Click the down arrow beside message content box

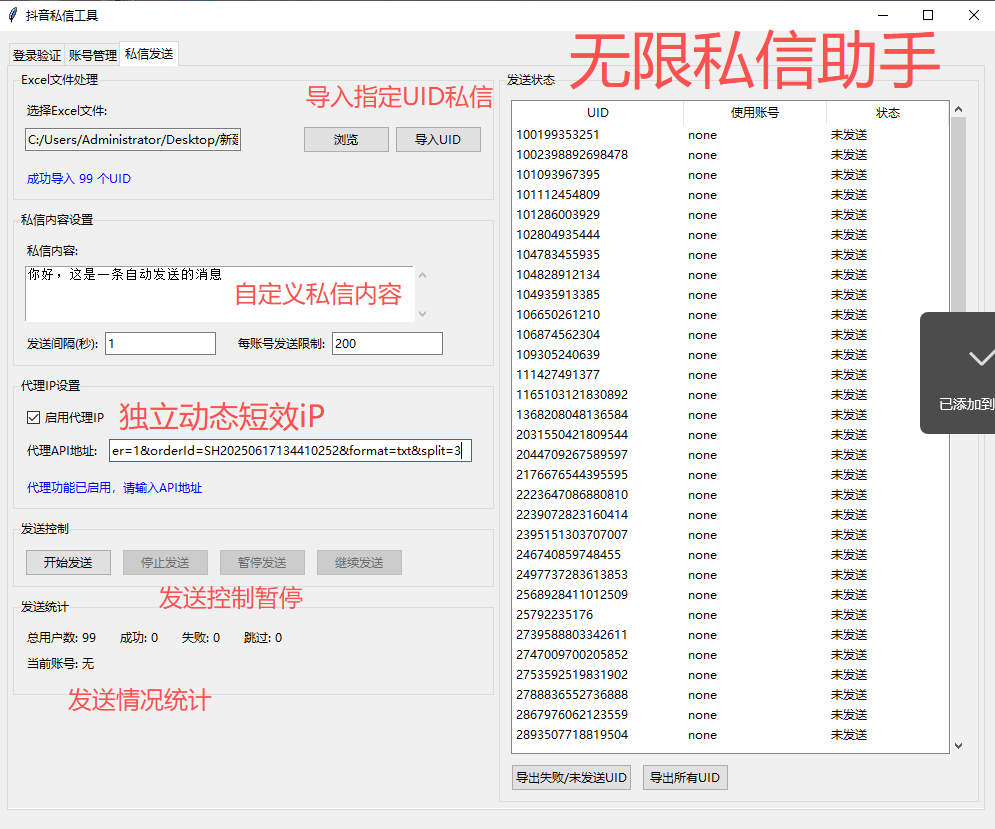[423, 314]
